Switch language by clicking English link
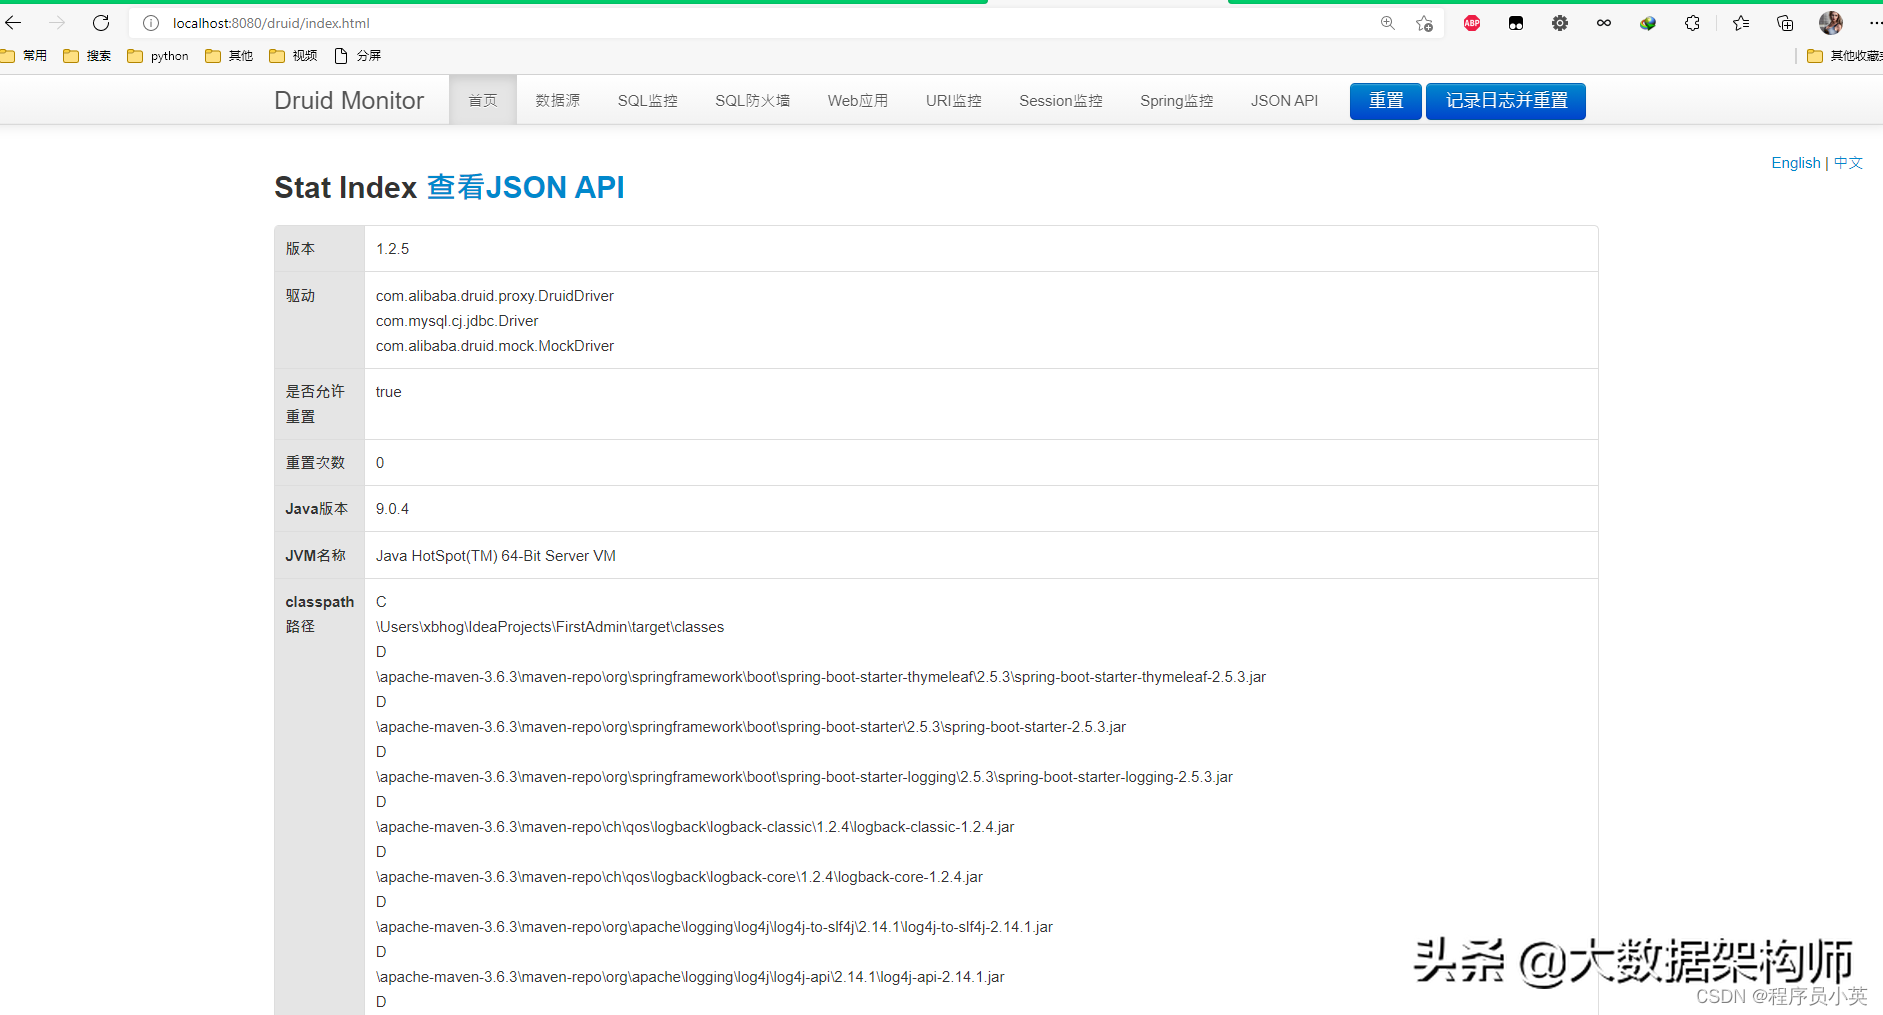 pyautogui.click(x=1795, y=162)
